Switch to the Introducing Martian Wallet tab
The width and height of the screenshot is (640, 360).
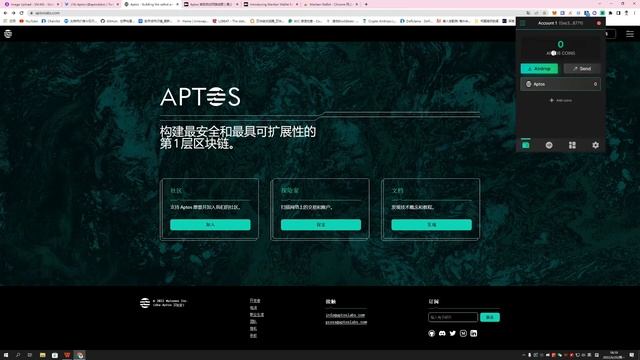pyautogui.click(x=270, y=4)
